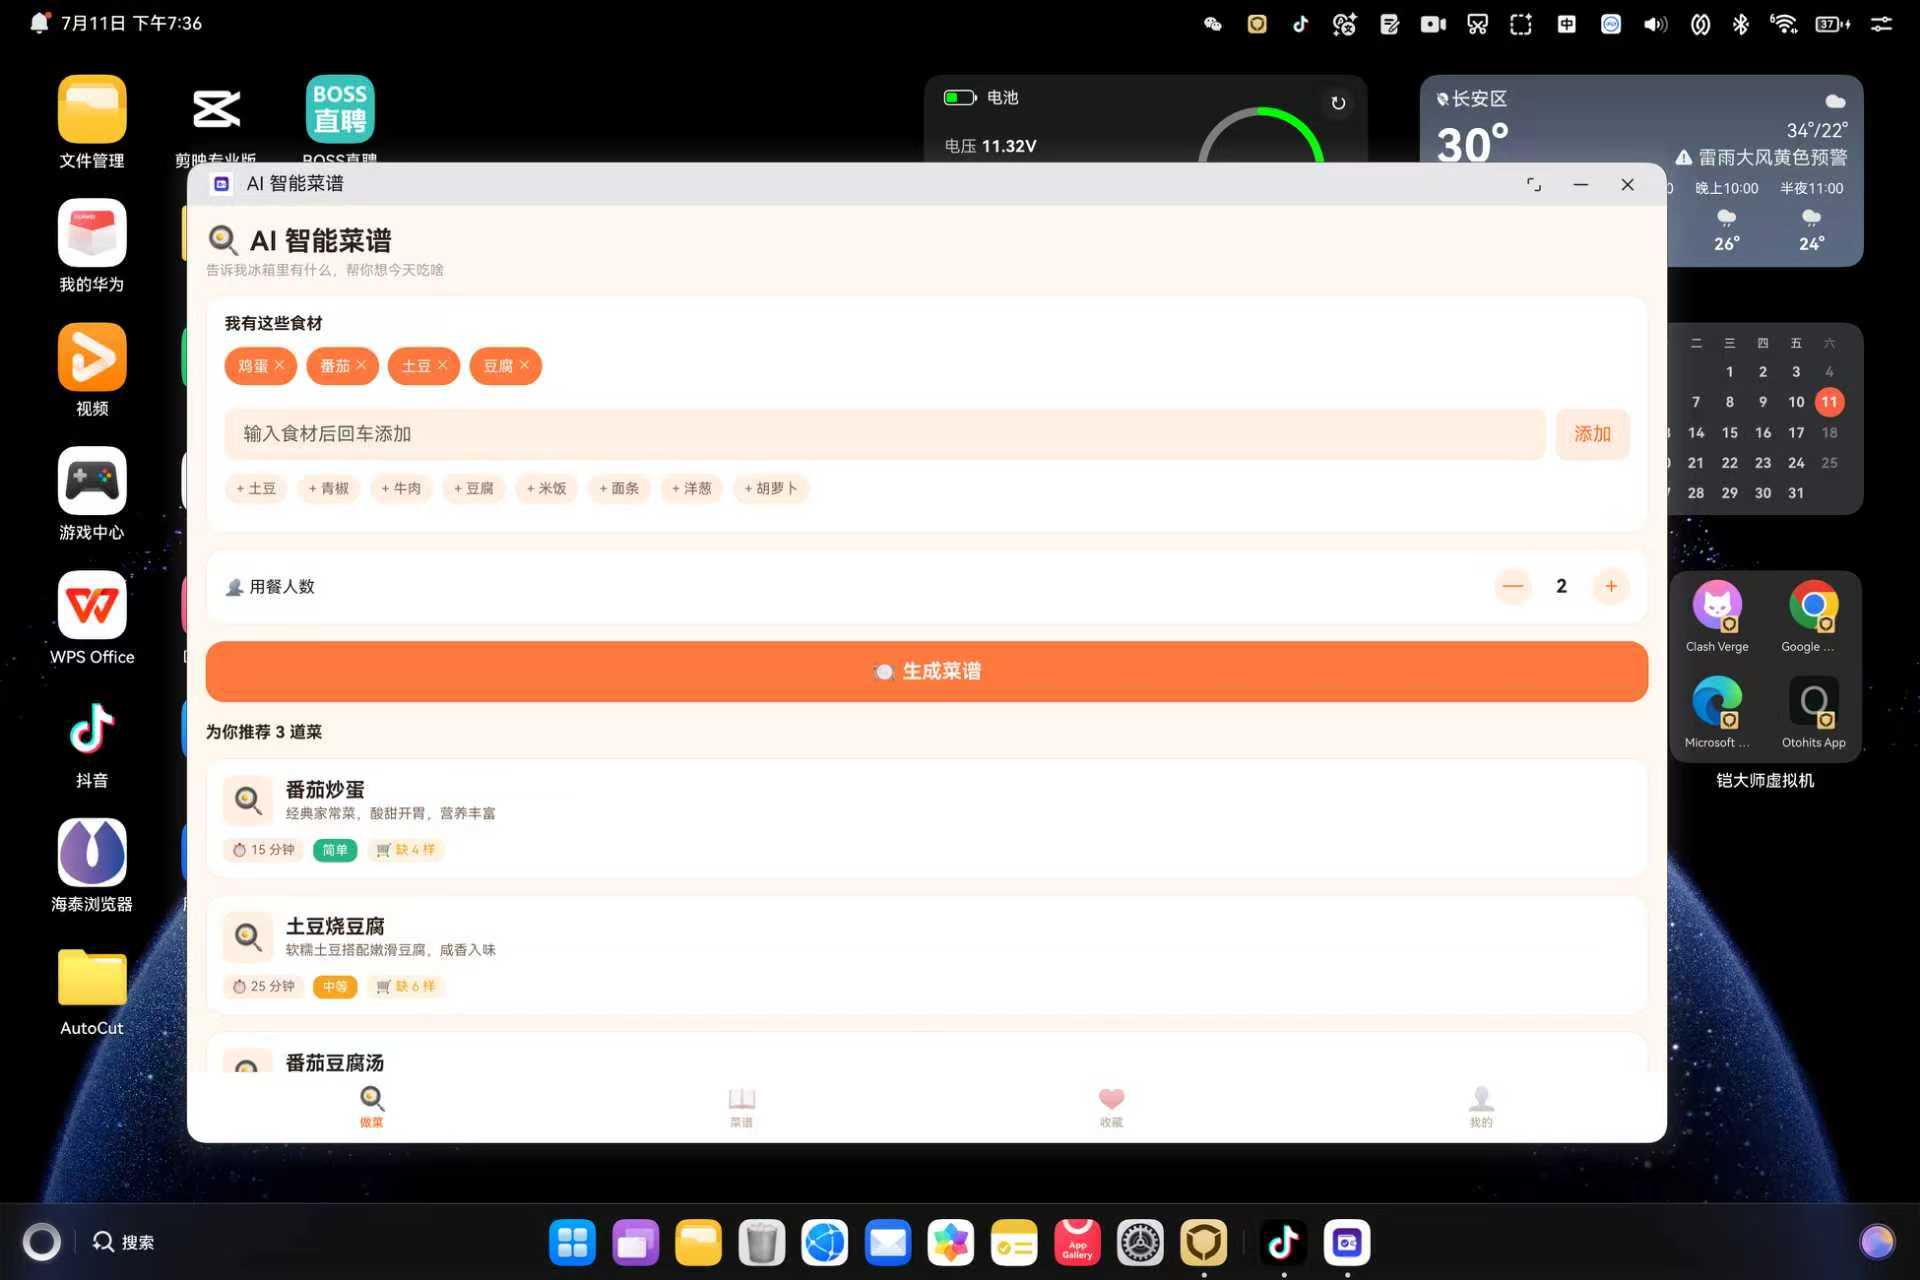This screenshot has height=1280, width=1920.
Task: Click the 缺6样 missing items badge
Action: [x=406, y=986]
